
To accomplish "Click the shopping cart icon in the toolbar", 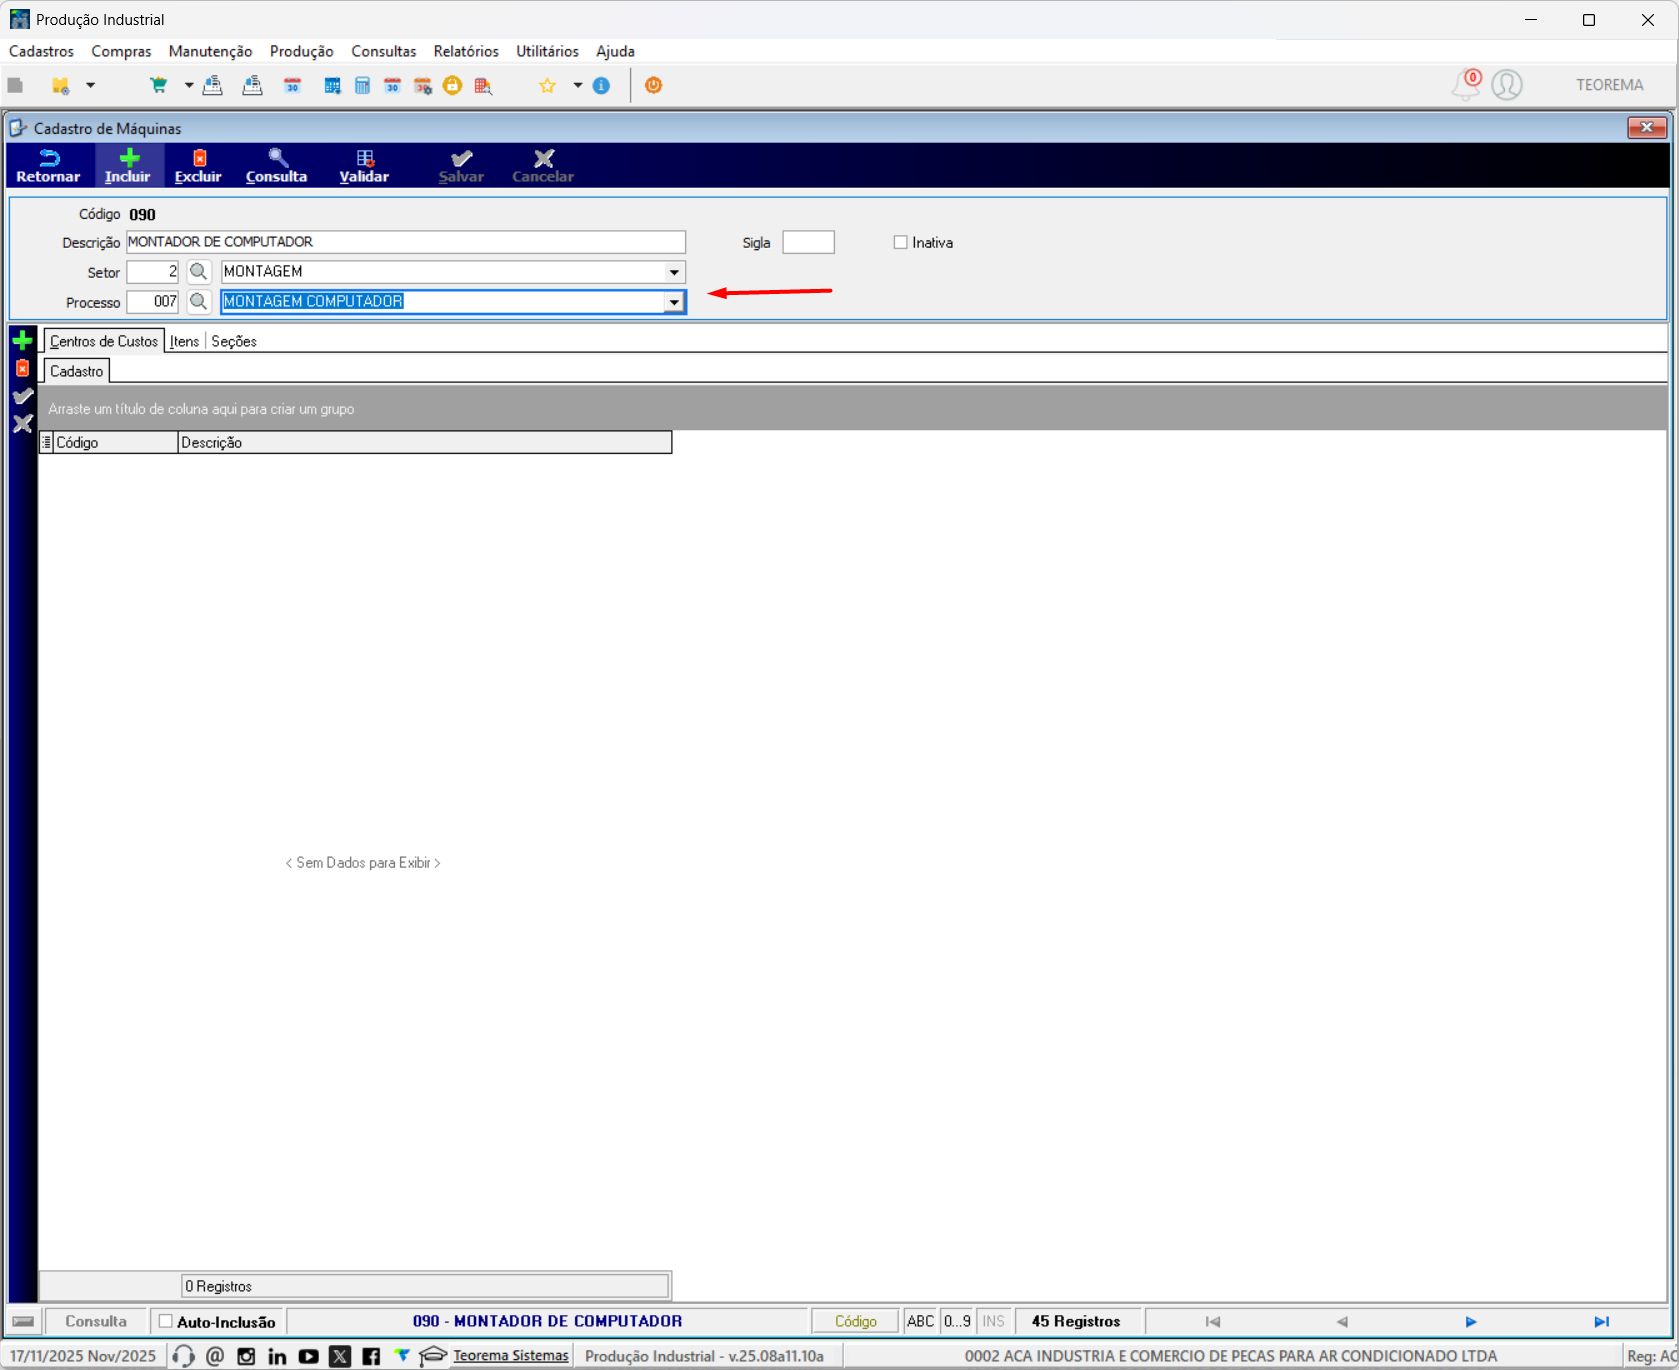I will coord(158,85).
